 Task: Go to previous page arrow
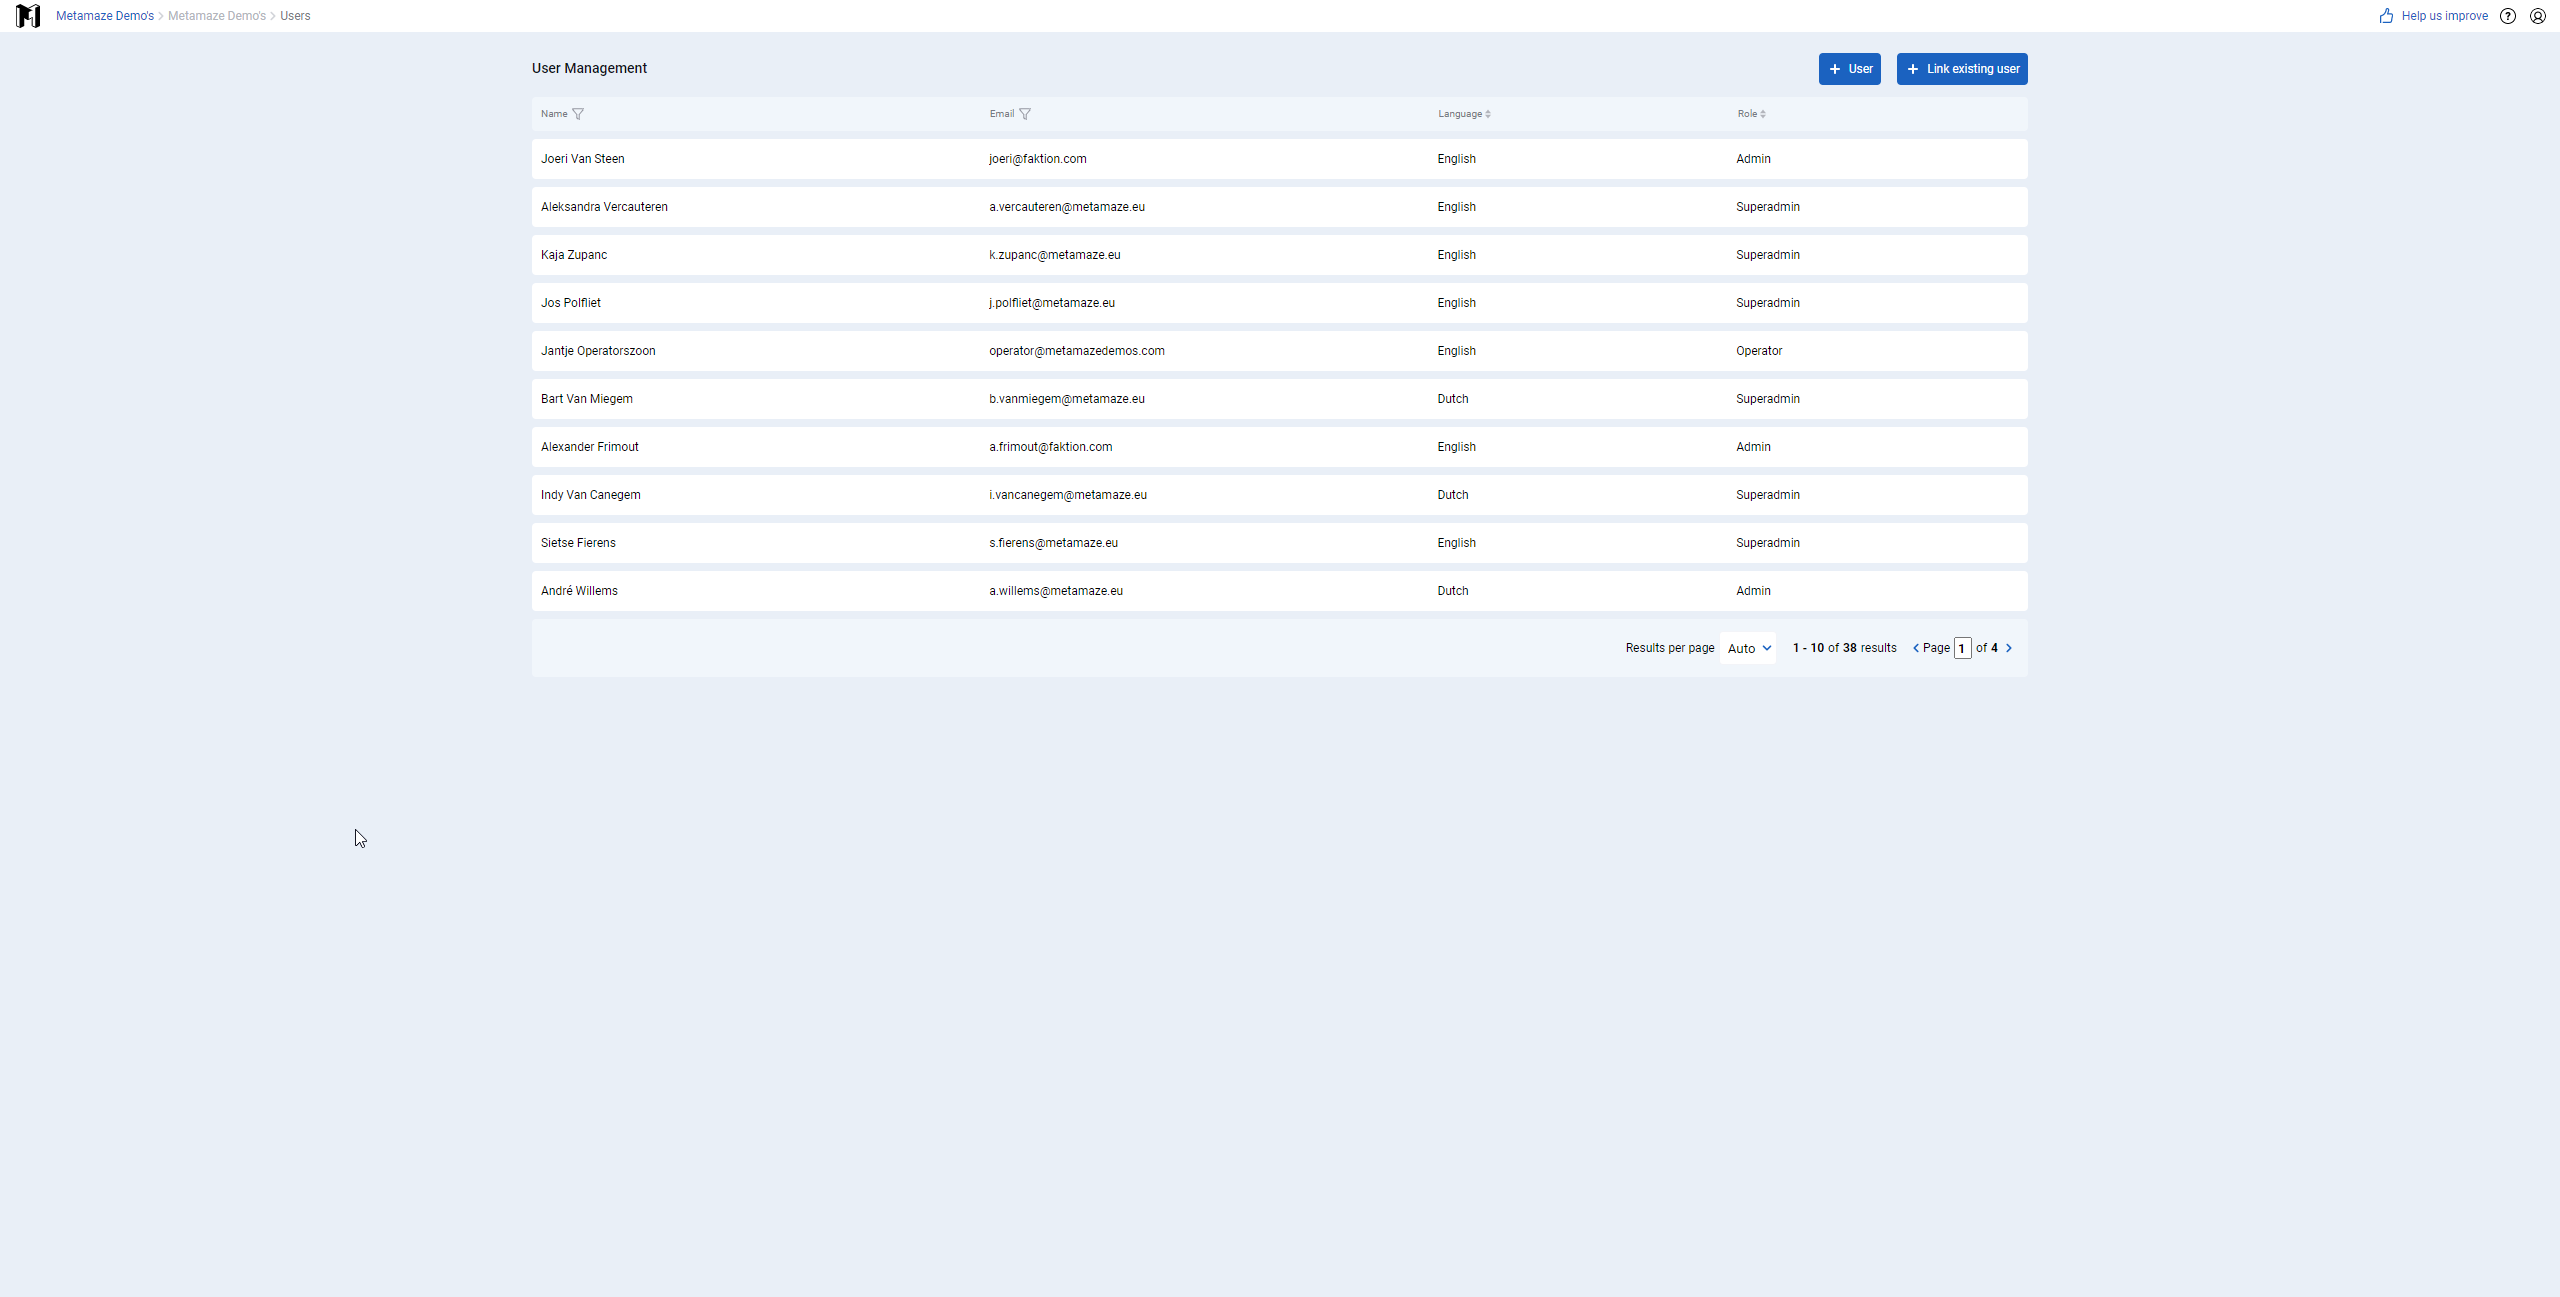click(1916, 648)
